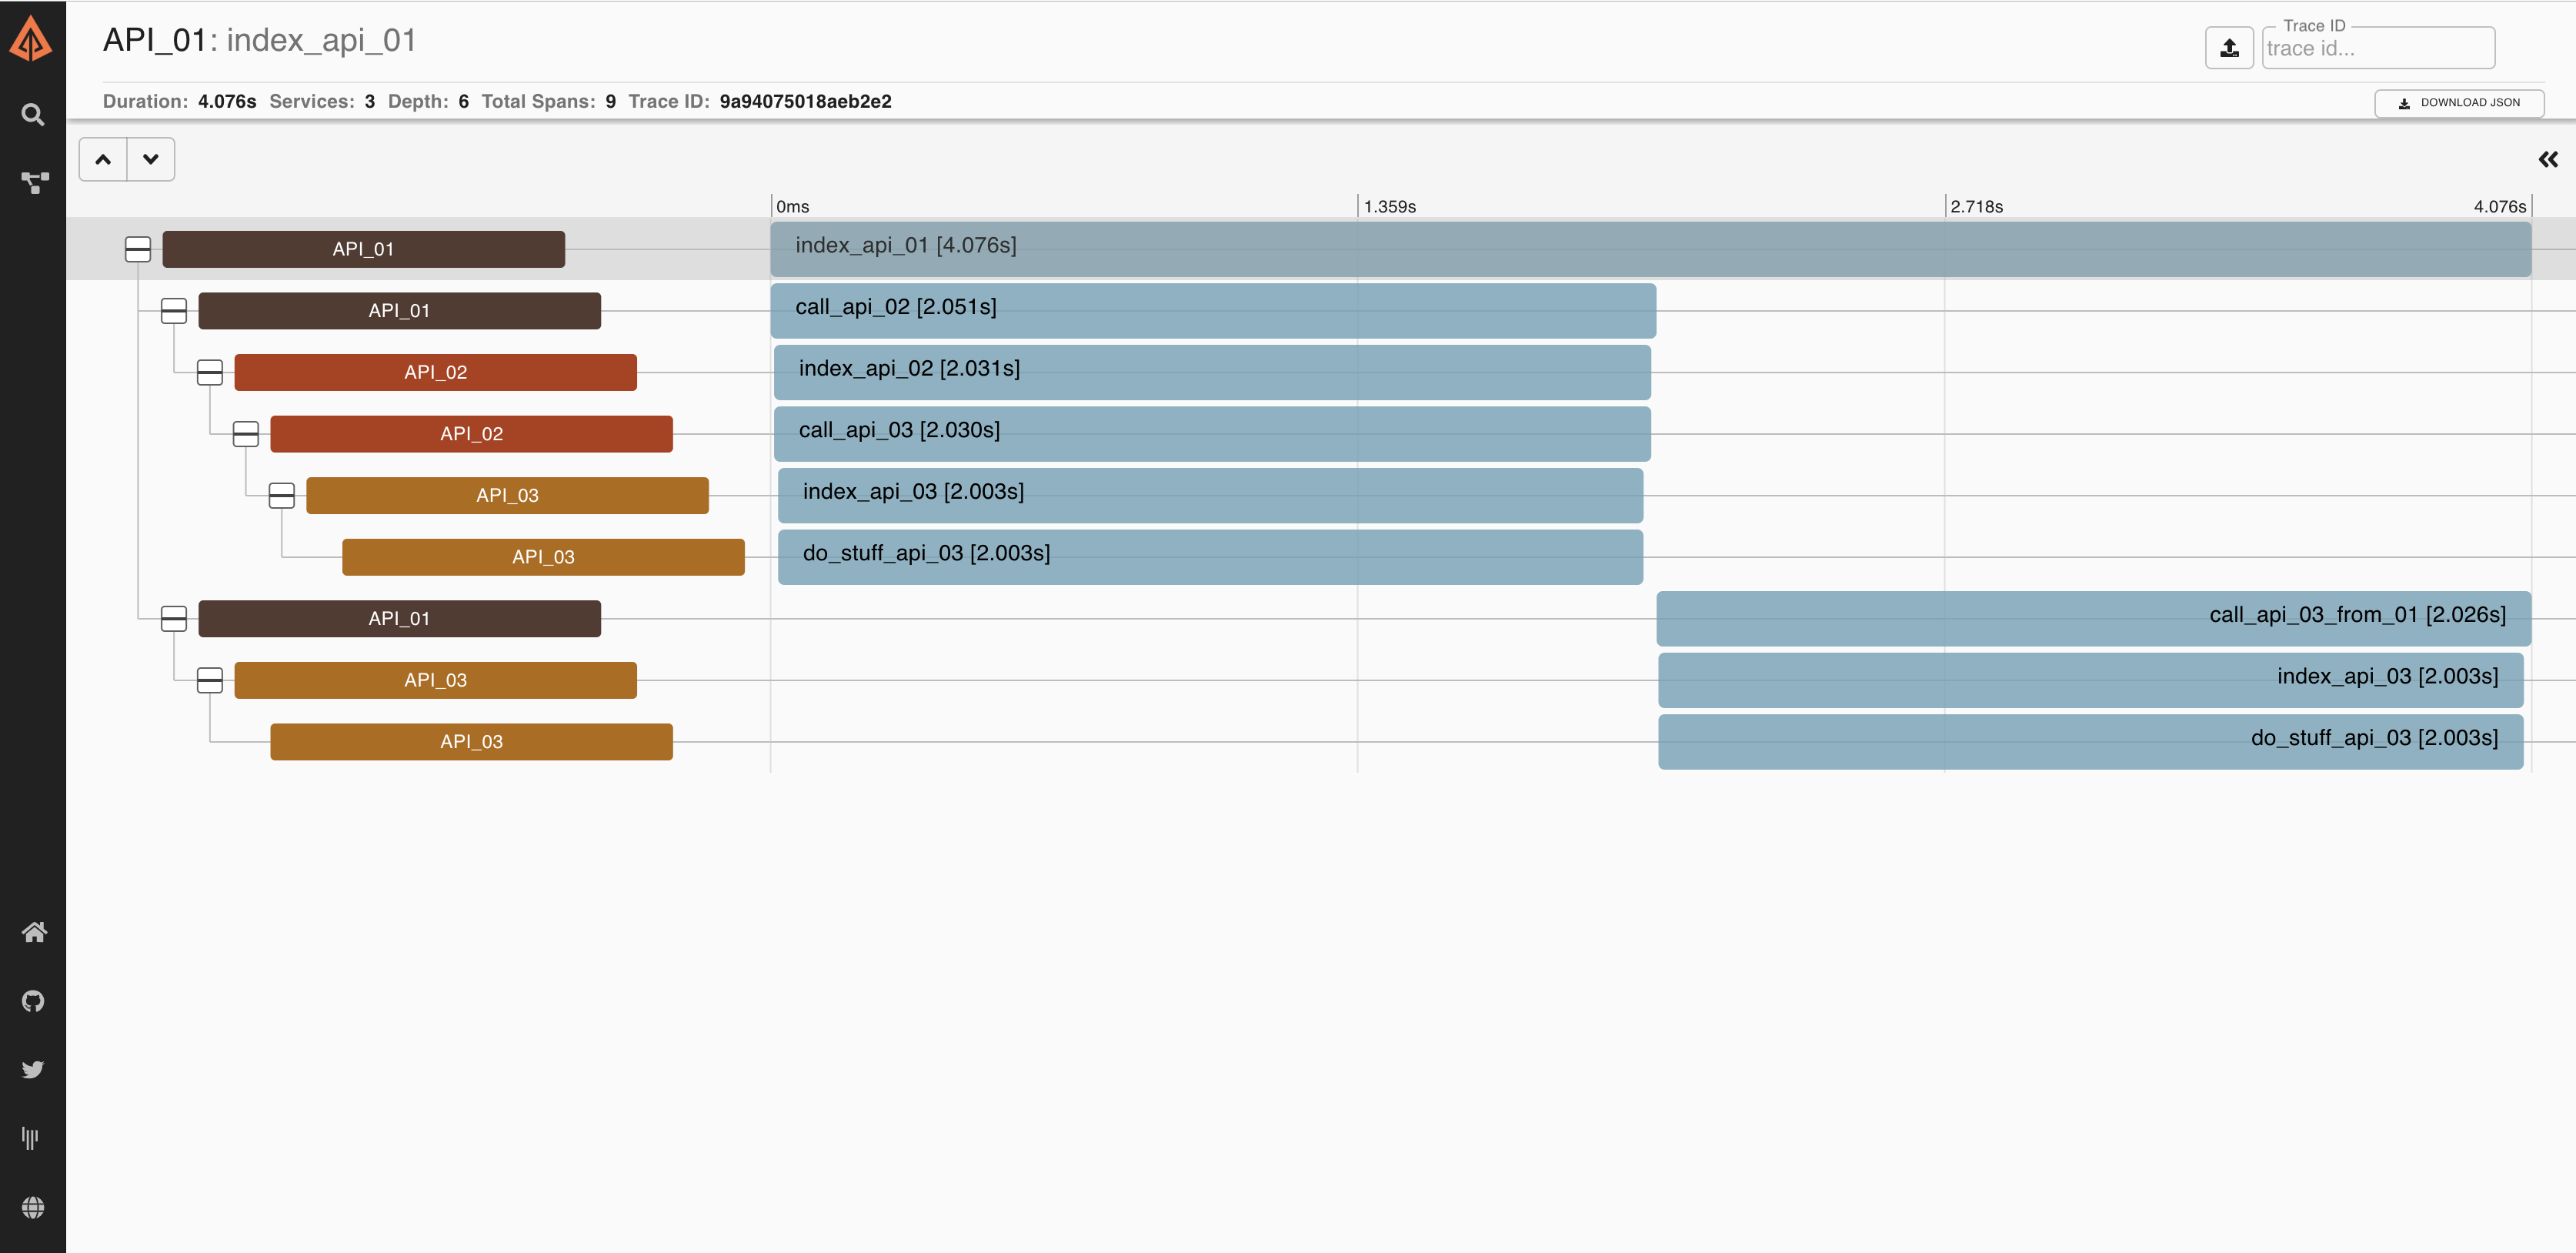Image resolution: width=2576 pixels, height=1253 pixels.
Task: Click the globe language icon
Action: coord(33,1207)
